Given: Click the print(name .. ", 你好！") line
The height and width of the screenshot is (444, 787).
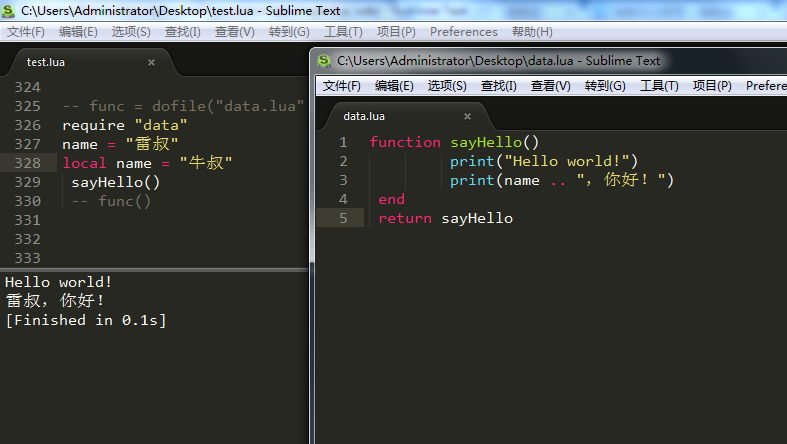Looking at the screenshot, I should pos(562,180).
